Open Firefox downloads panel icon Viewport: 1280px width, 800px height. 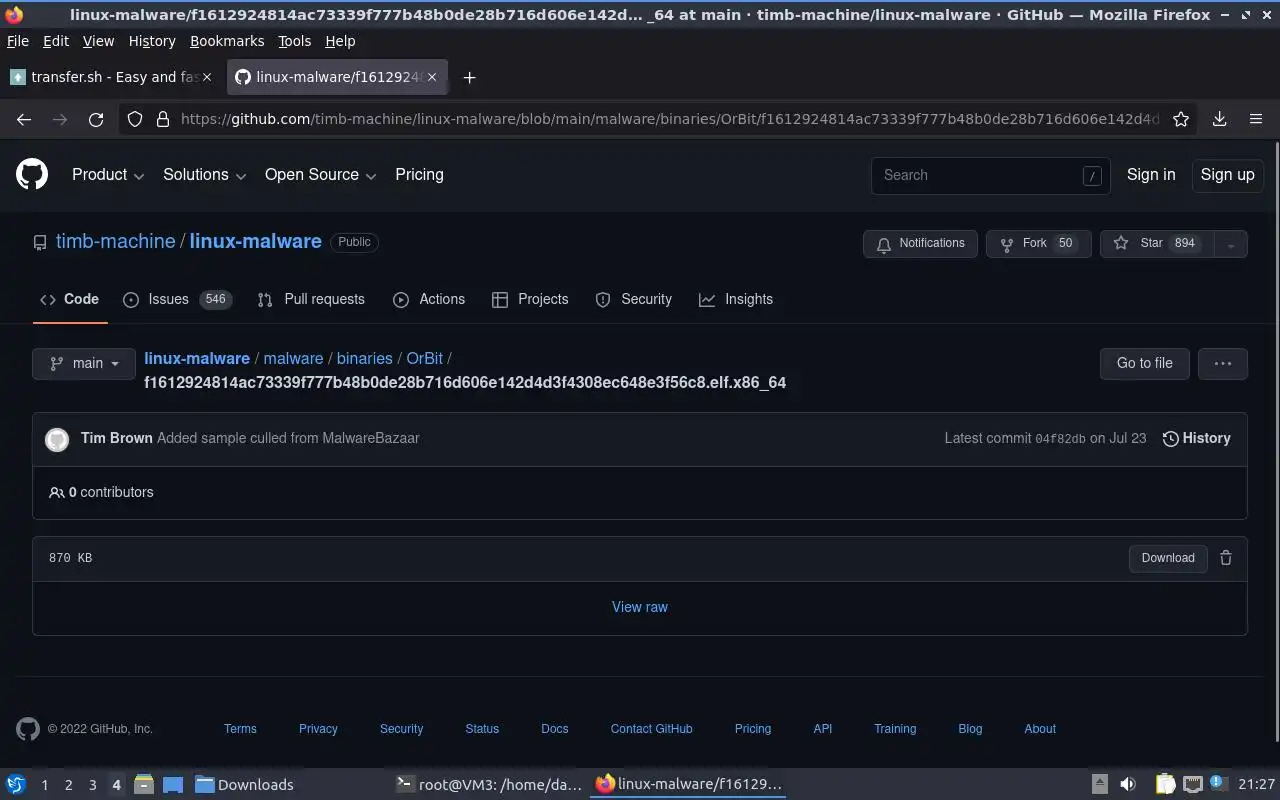pyautogui.click(x=1219, y=119)
